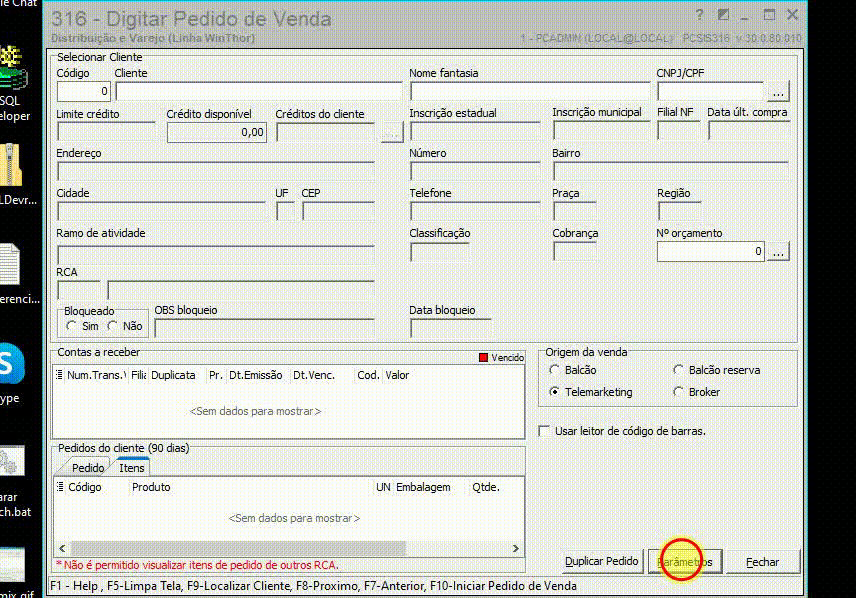Click the Telefone field
The height and width of the screenshot is (598, 856).
point(475,211)
